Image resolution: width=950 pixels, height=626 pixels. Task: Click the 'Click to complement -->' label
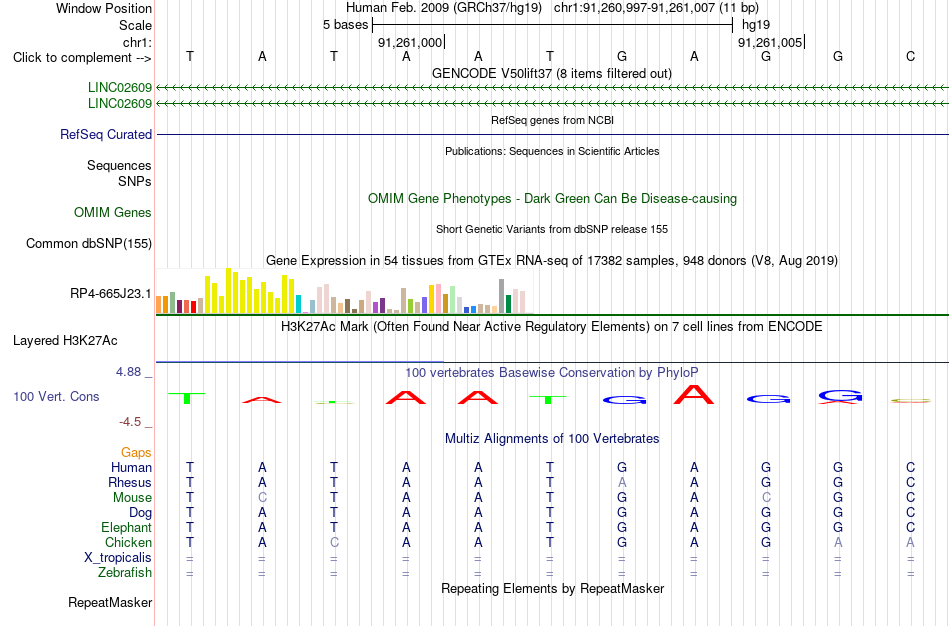point(82,58)
